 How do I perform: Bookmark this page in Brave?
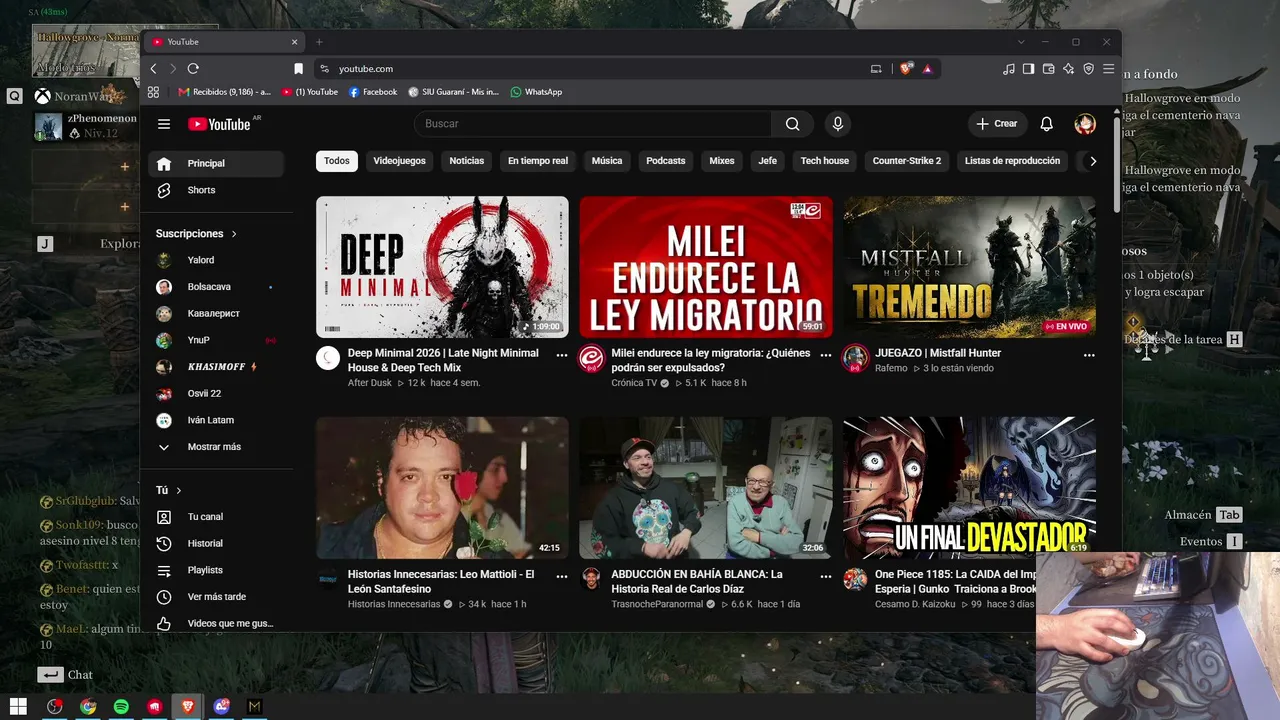[298, 69]
